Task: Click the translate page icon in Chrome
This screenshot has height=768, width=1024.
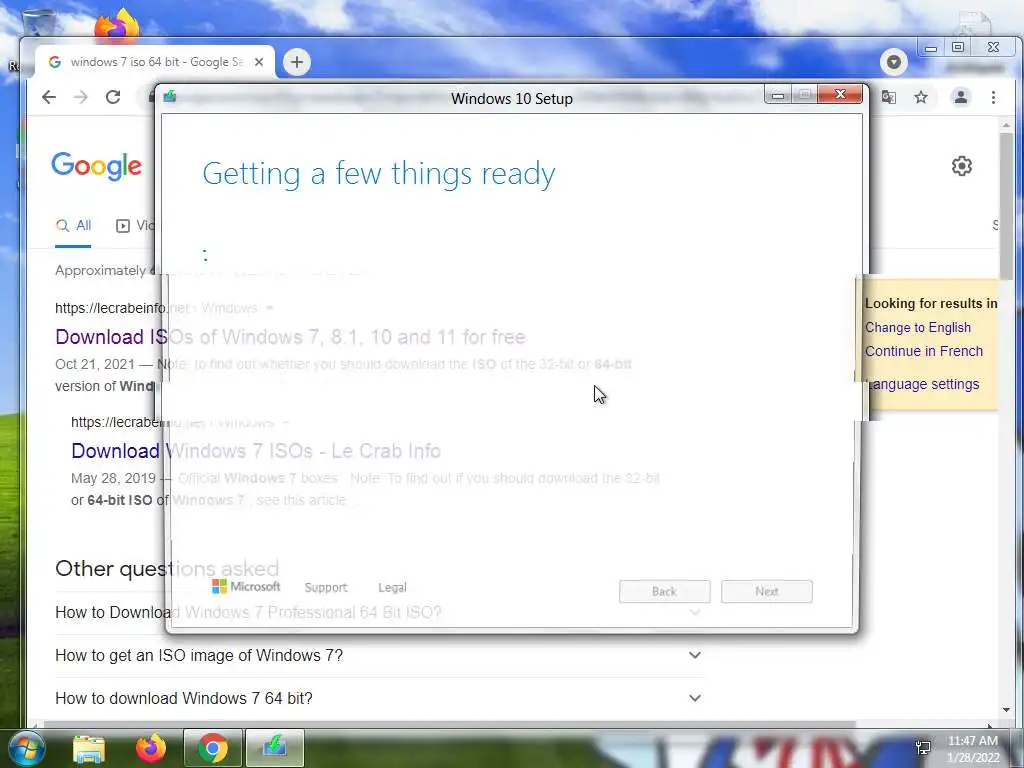Action: click(889, 97)
